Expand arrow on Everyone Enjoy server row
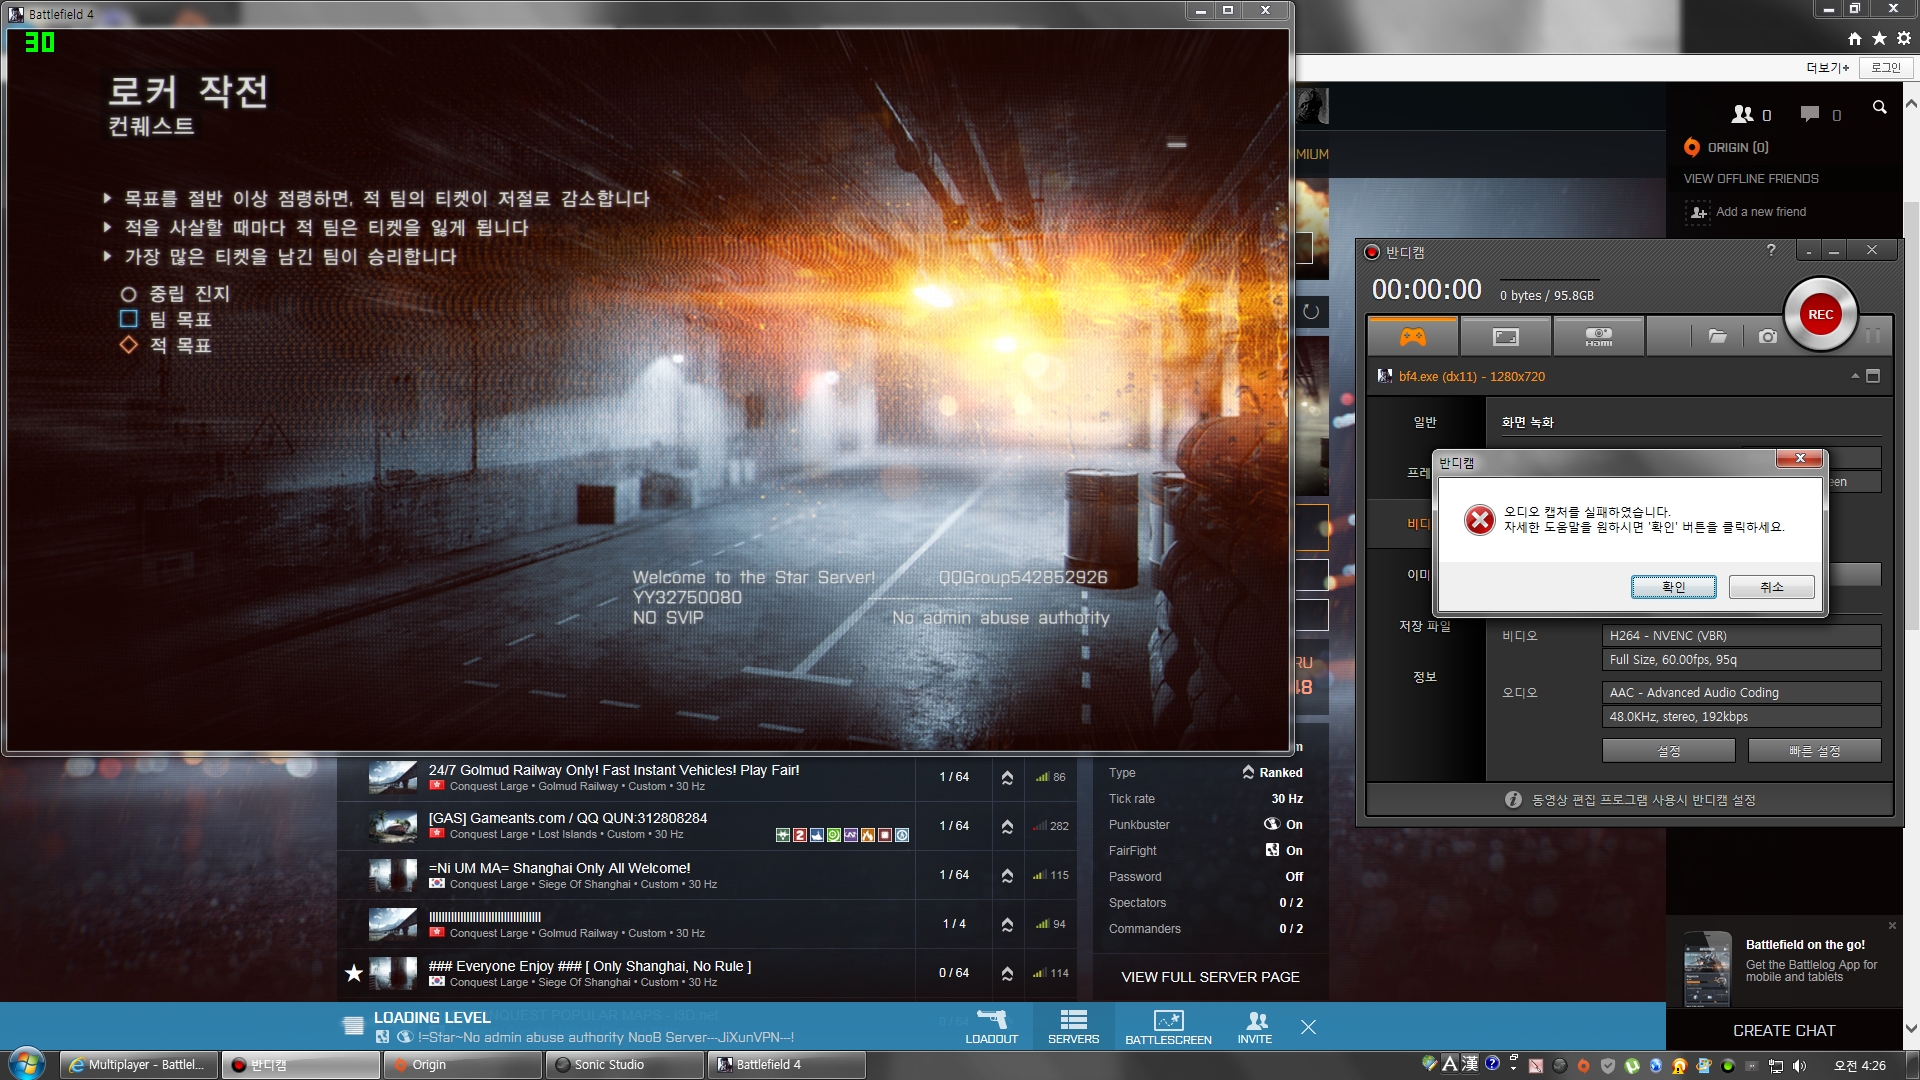Viewport: 1920px width, 1080px height. click(x=1007, y=973)
